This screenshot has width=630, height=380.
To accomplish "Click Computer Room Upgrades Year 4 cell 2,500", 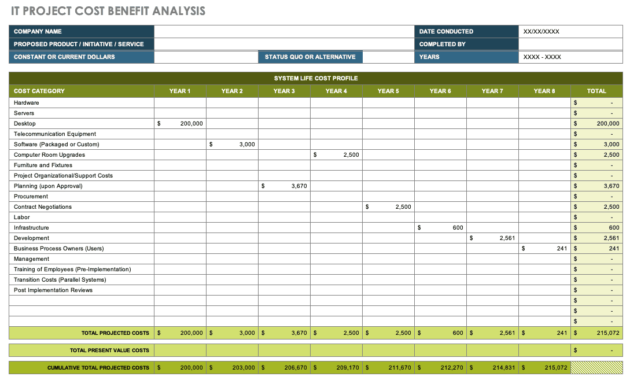I will point(336,155).
